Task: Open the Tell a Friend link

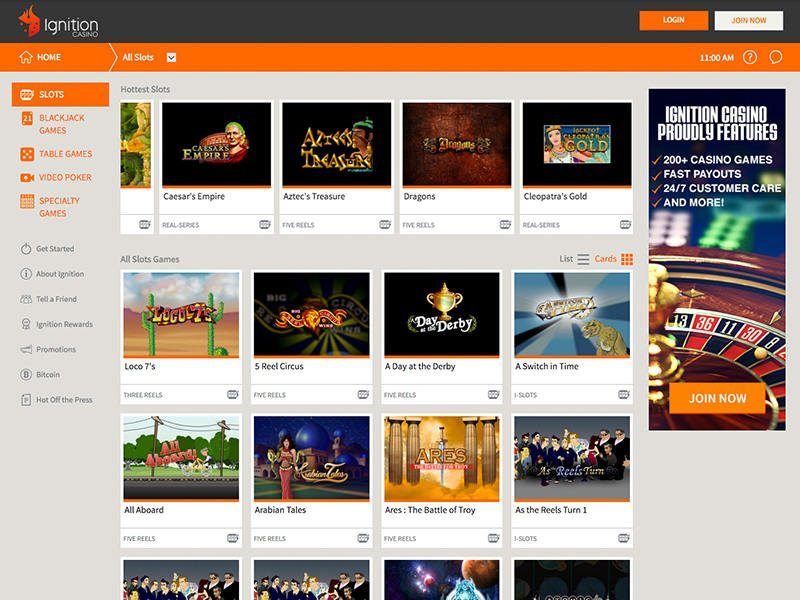Action: coord(57,299)
